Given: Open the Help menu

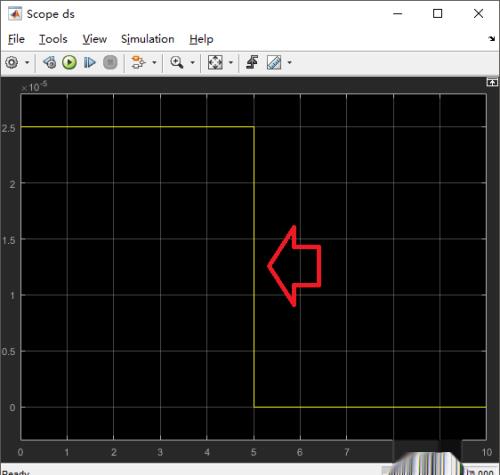Looking at the screenshot, I should pos(201,39).
